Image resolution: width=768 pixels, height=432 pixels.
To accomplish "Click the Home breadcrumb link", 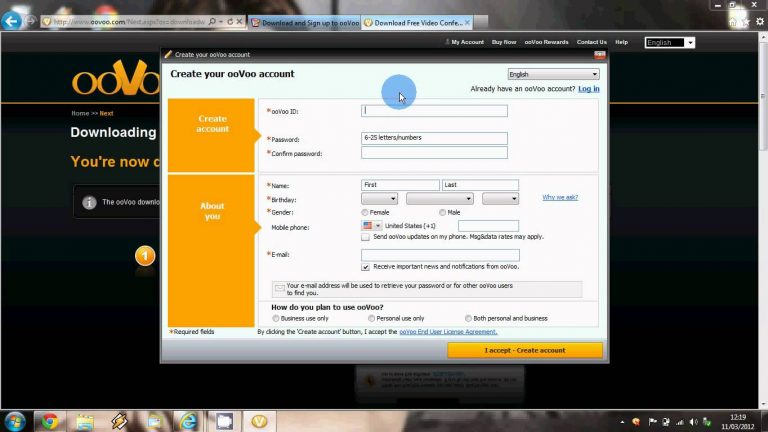I will coord(80,113).
